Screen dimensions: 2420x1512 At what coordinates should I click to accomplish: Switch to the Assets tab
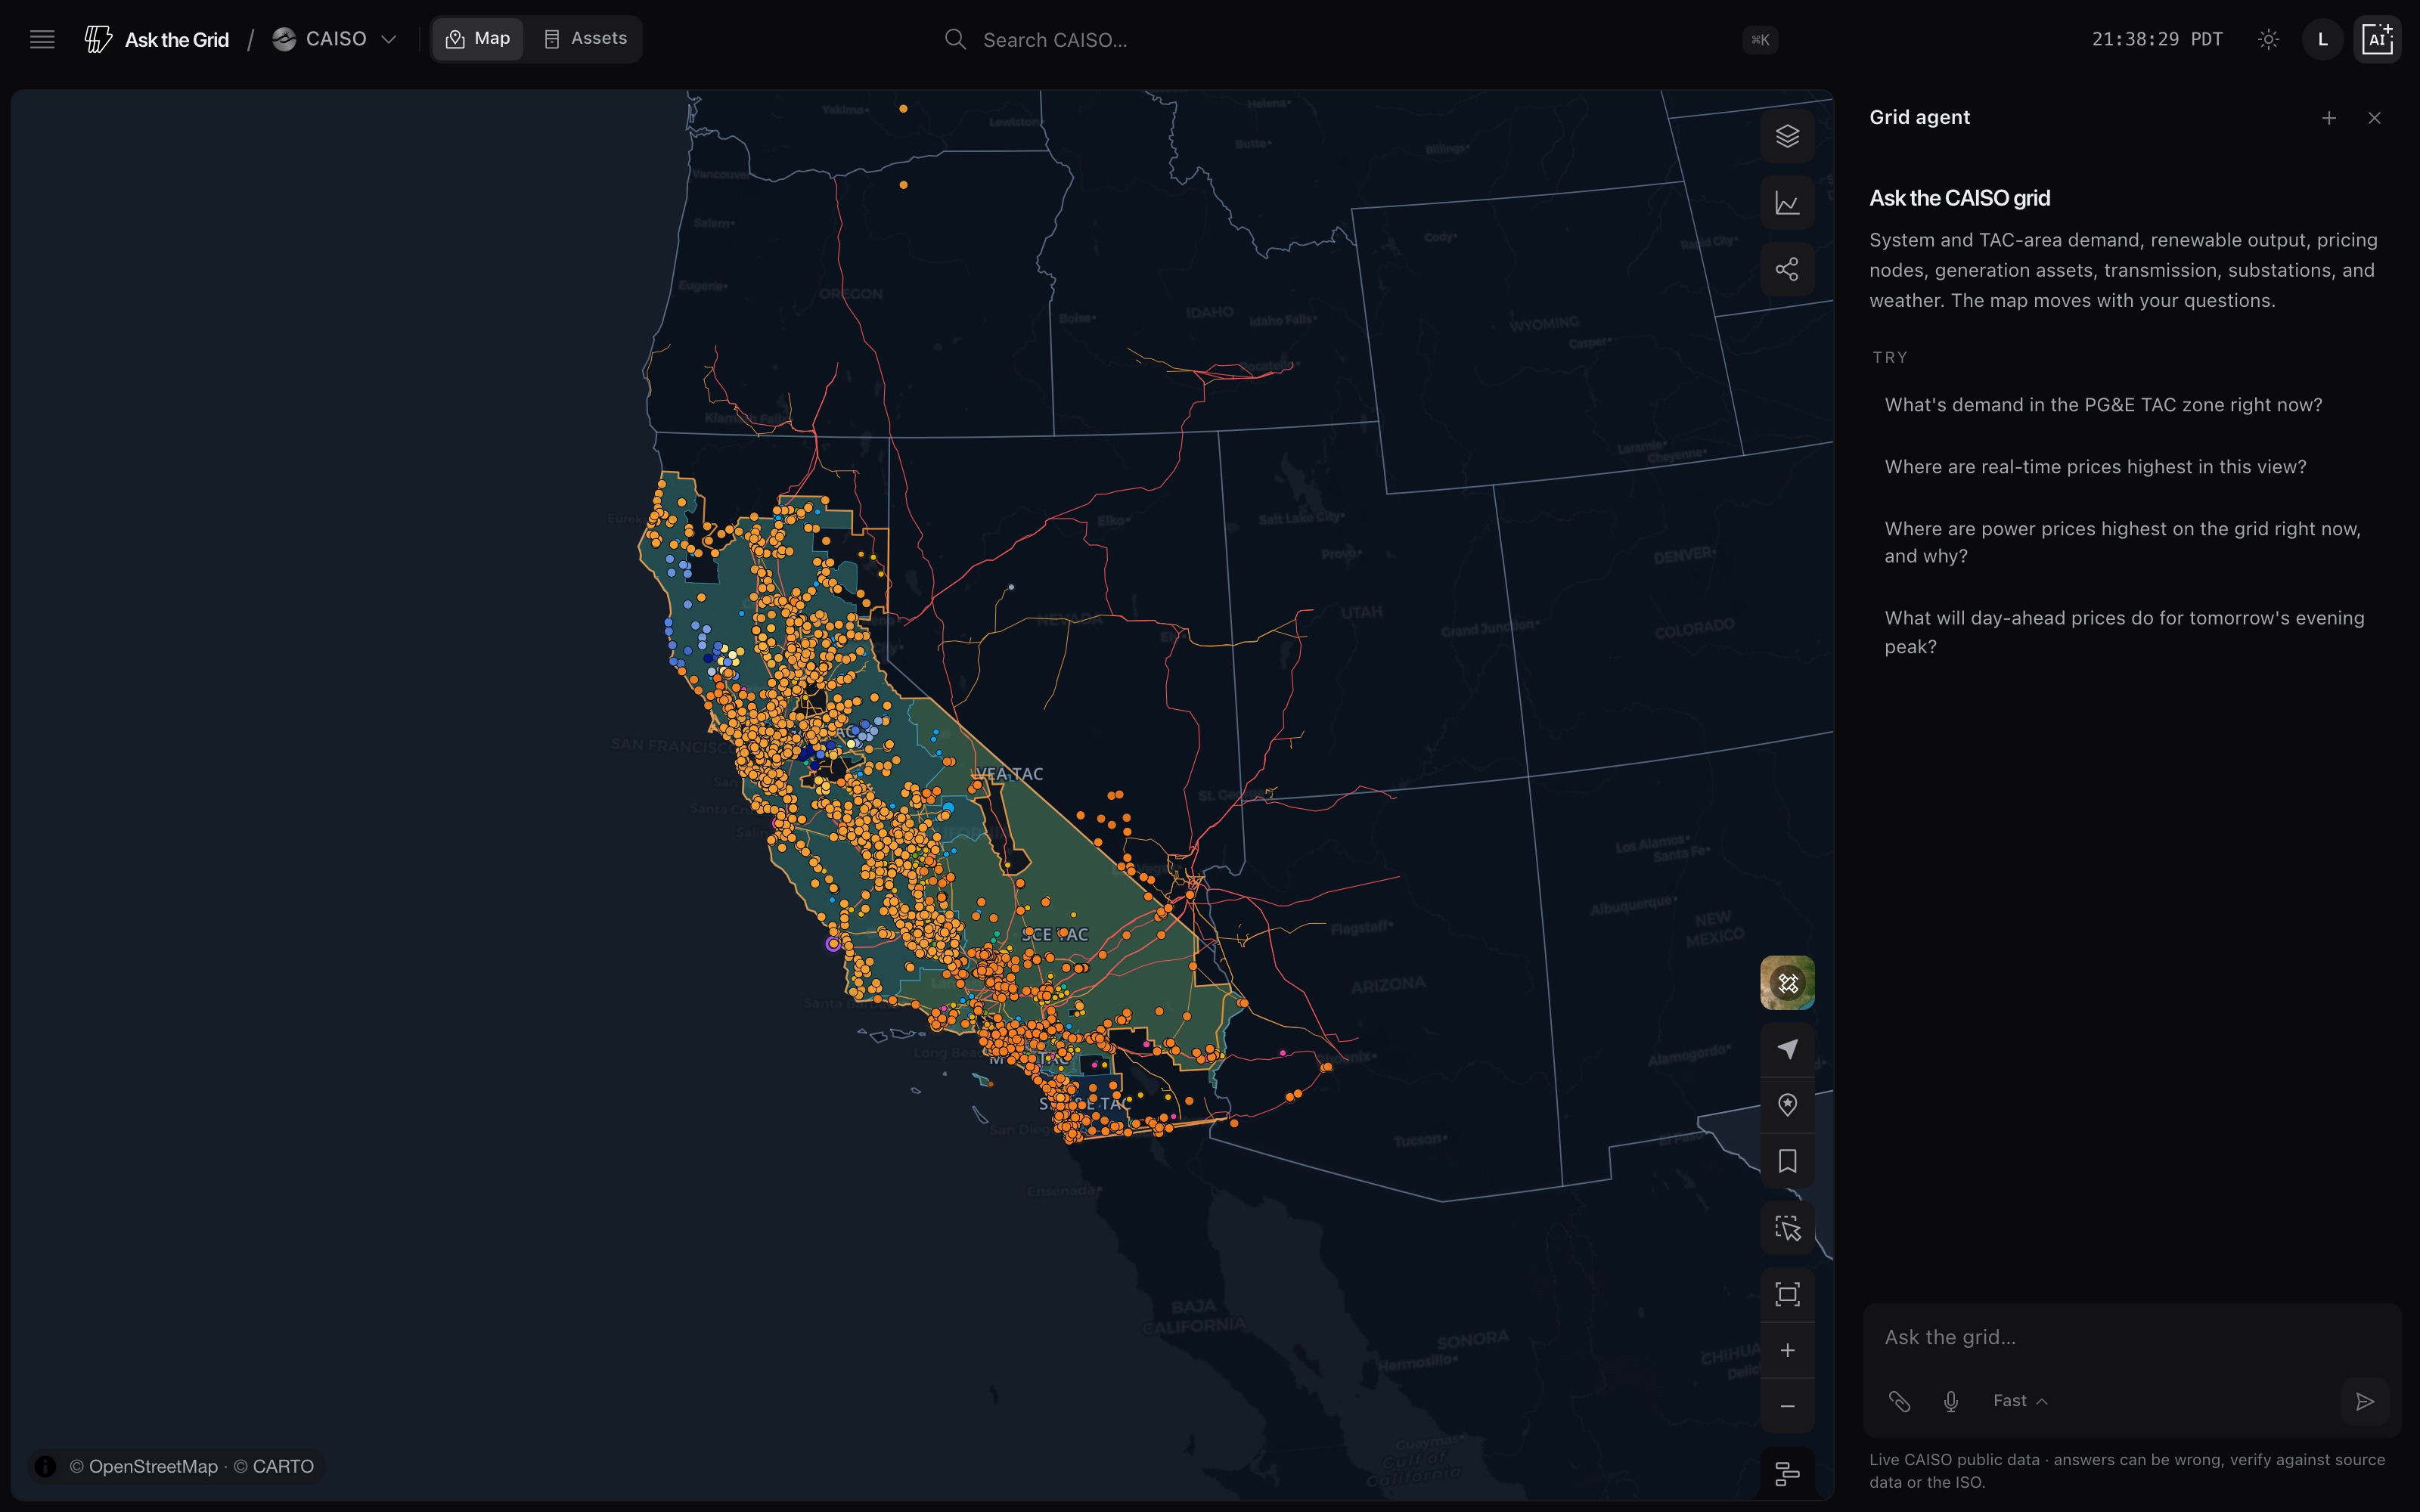(x=585, y=39)
